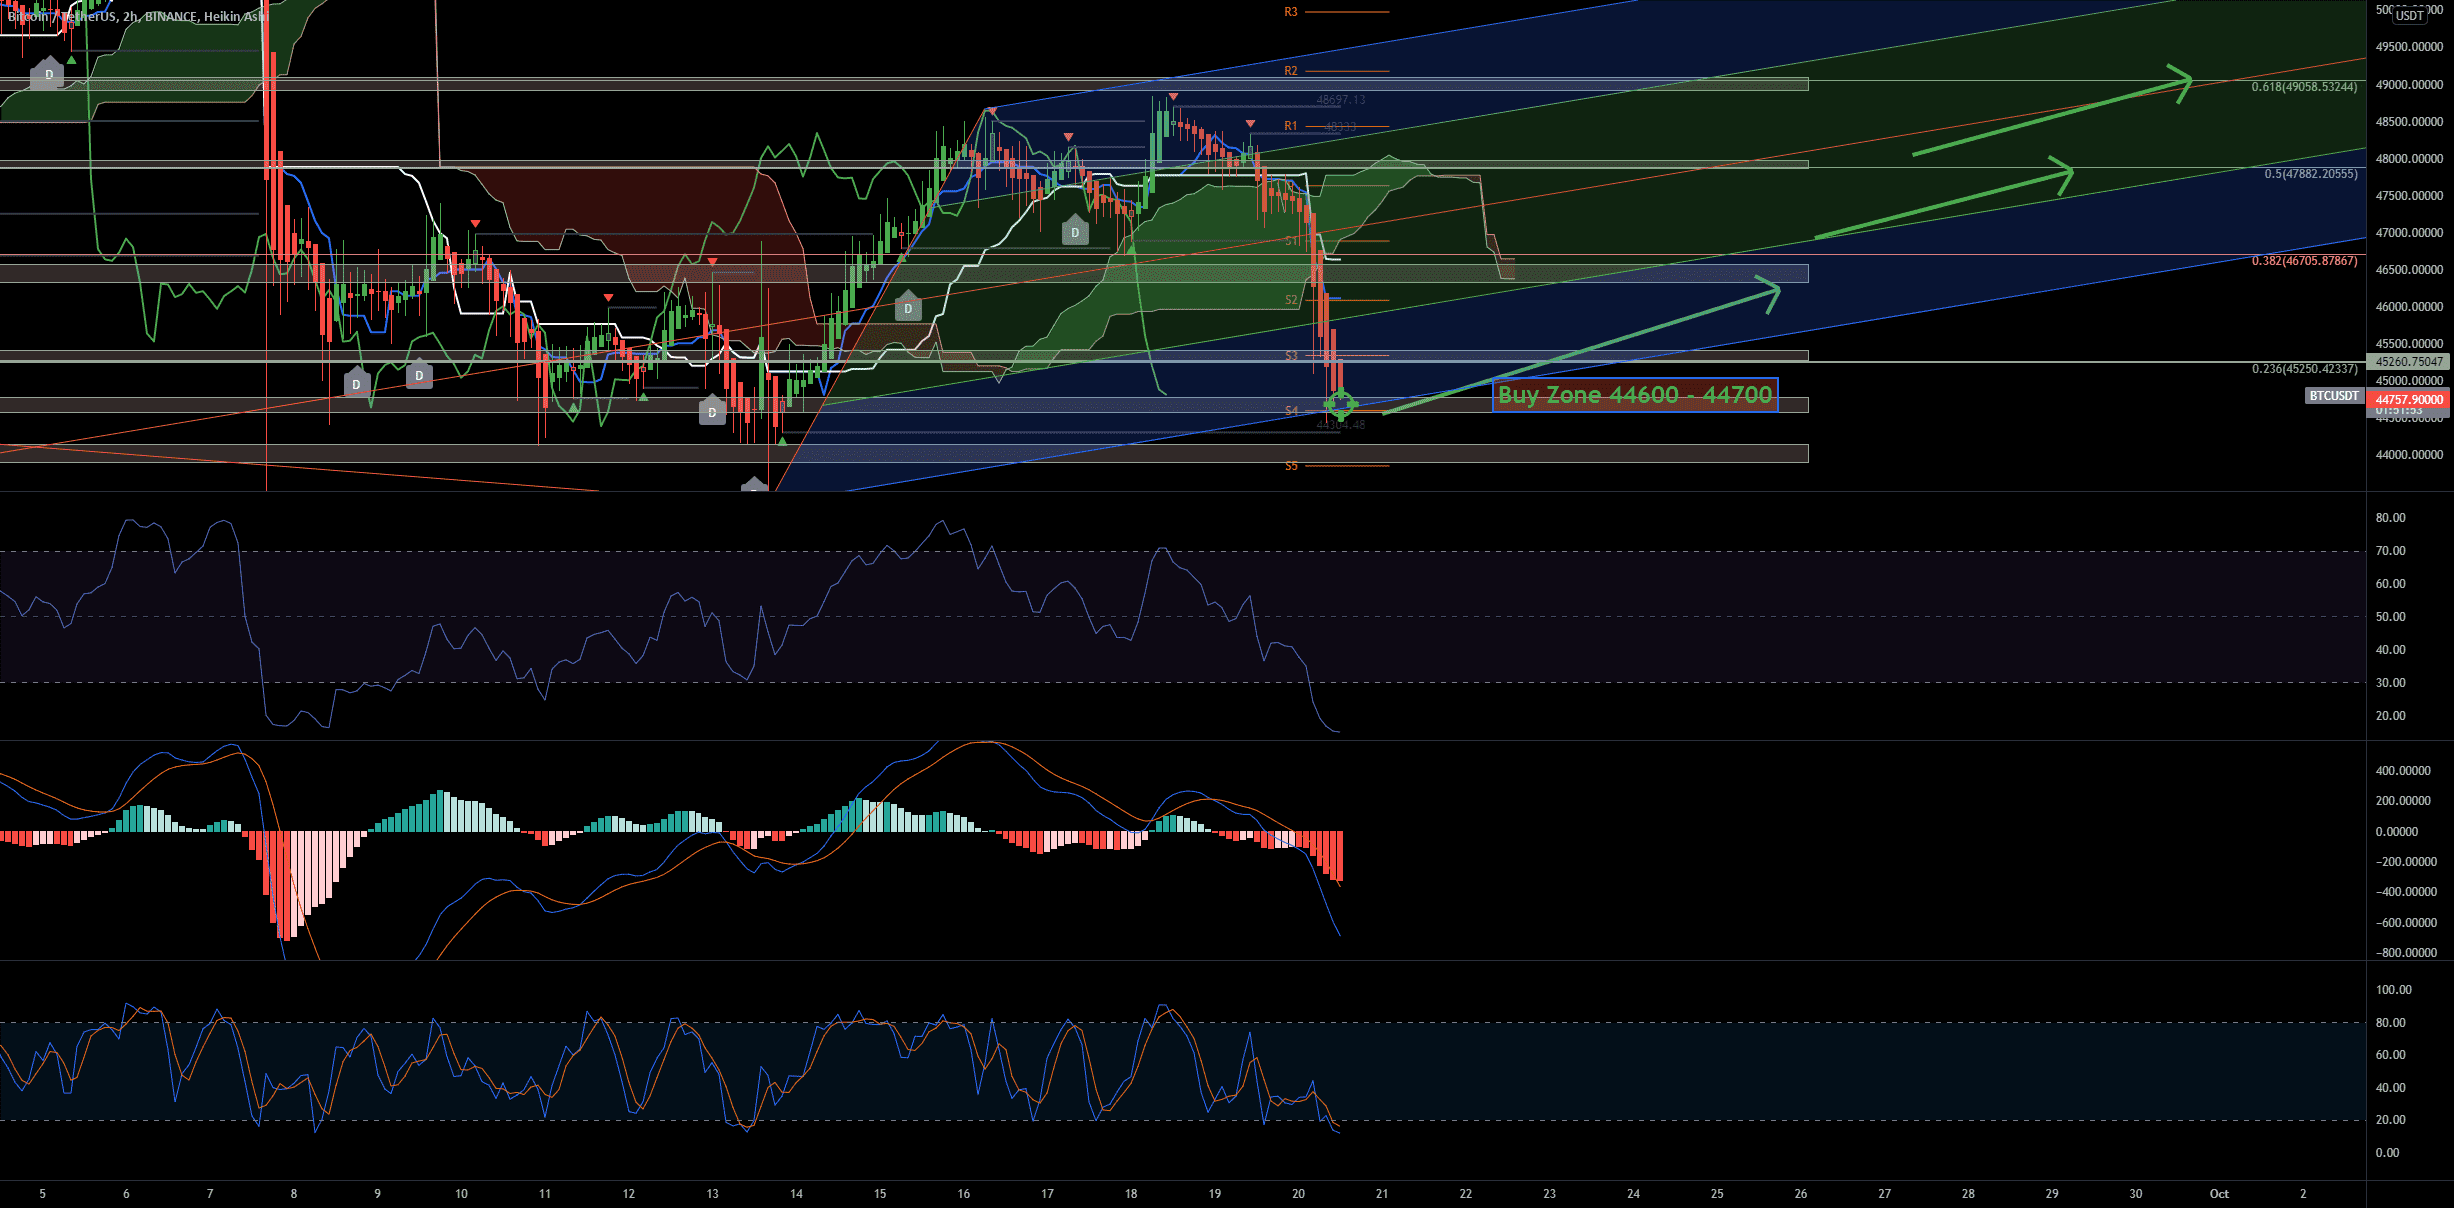Click the 0.618(49058.53244) Fibonacci label
Viewport: 2454px width, 1208px height.
(2304, 87)
